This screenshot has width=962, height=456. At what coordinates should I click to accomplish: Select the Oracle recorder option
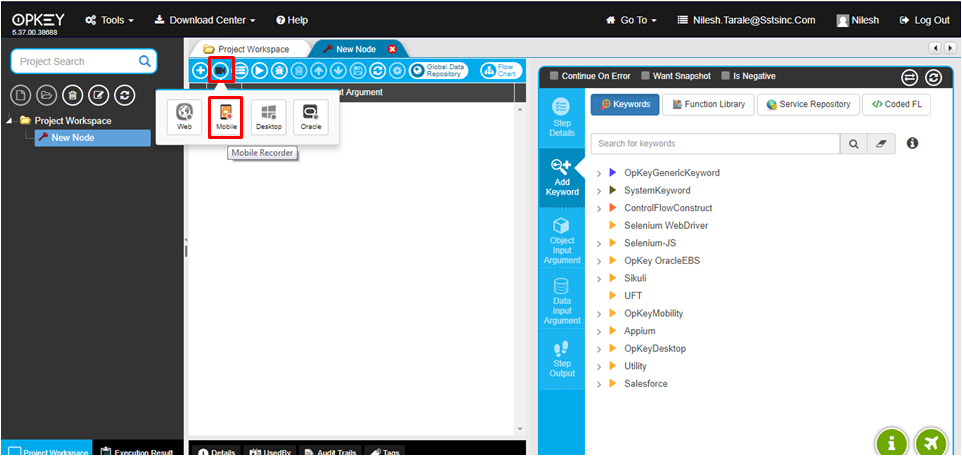311,117
